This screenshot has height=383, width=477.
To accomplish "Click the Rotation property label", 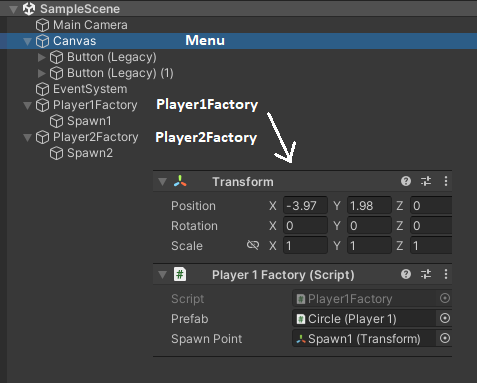I will click(x=194, y=226).
